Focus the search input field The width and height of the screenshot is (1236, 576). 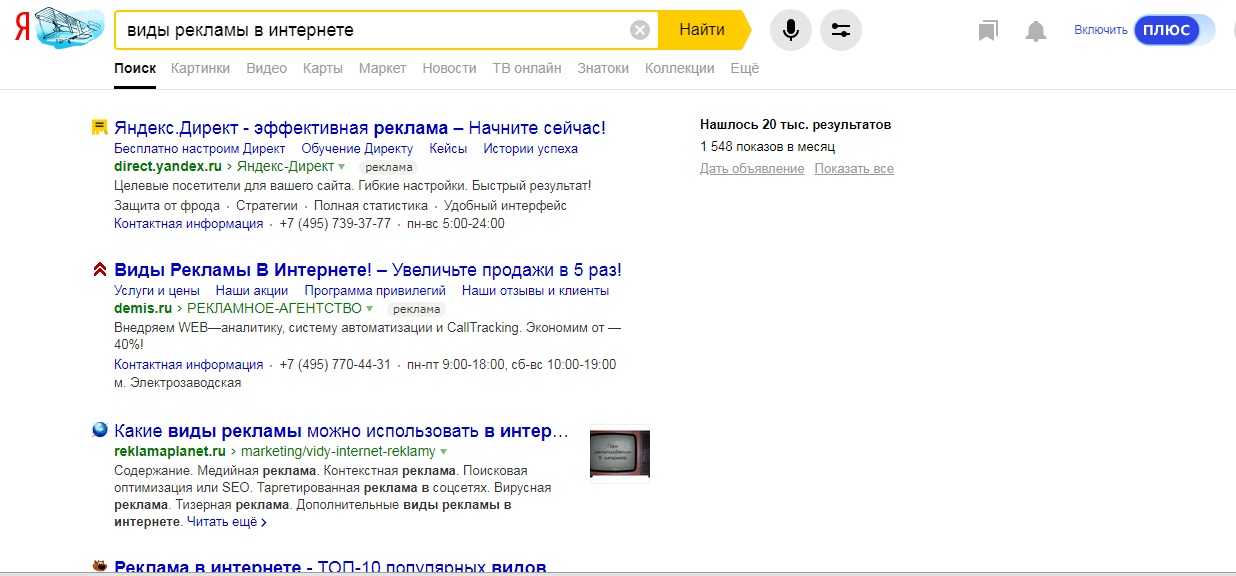click(370, 30)
